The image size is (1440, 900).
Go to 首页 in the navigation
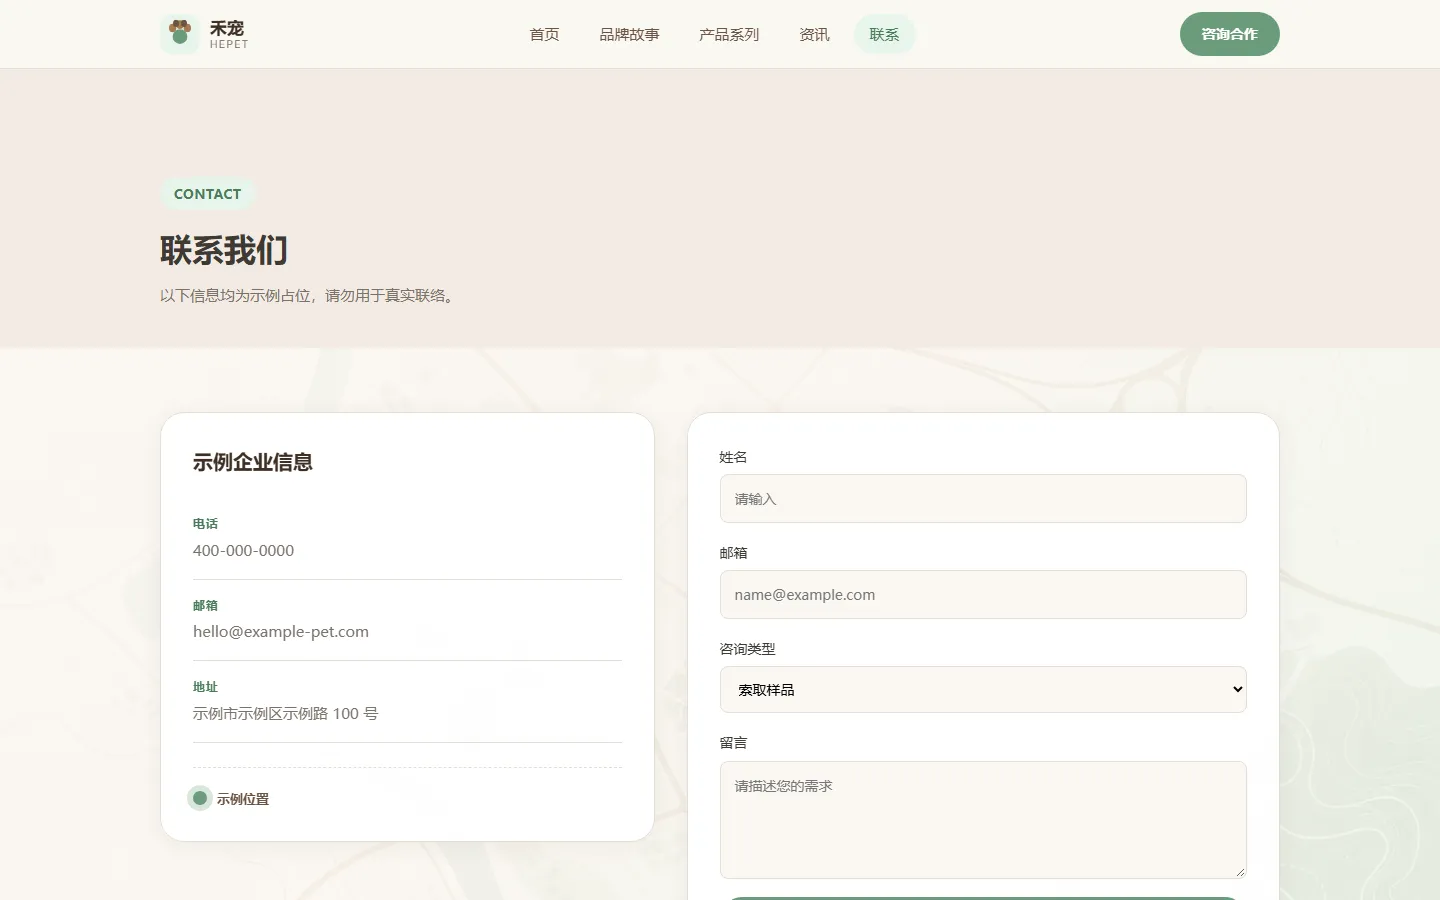point(544,34)
